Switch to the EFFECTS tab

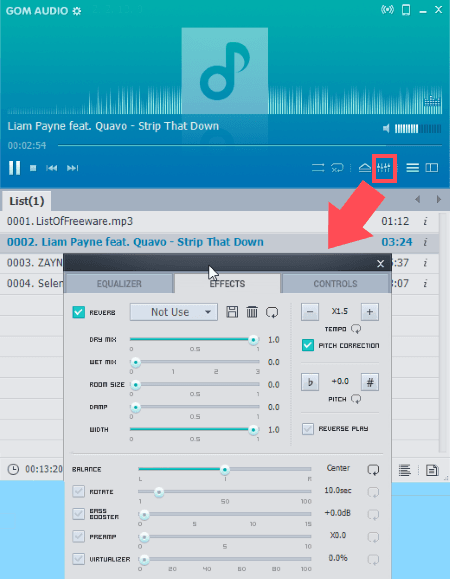point(227,284)
